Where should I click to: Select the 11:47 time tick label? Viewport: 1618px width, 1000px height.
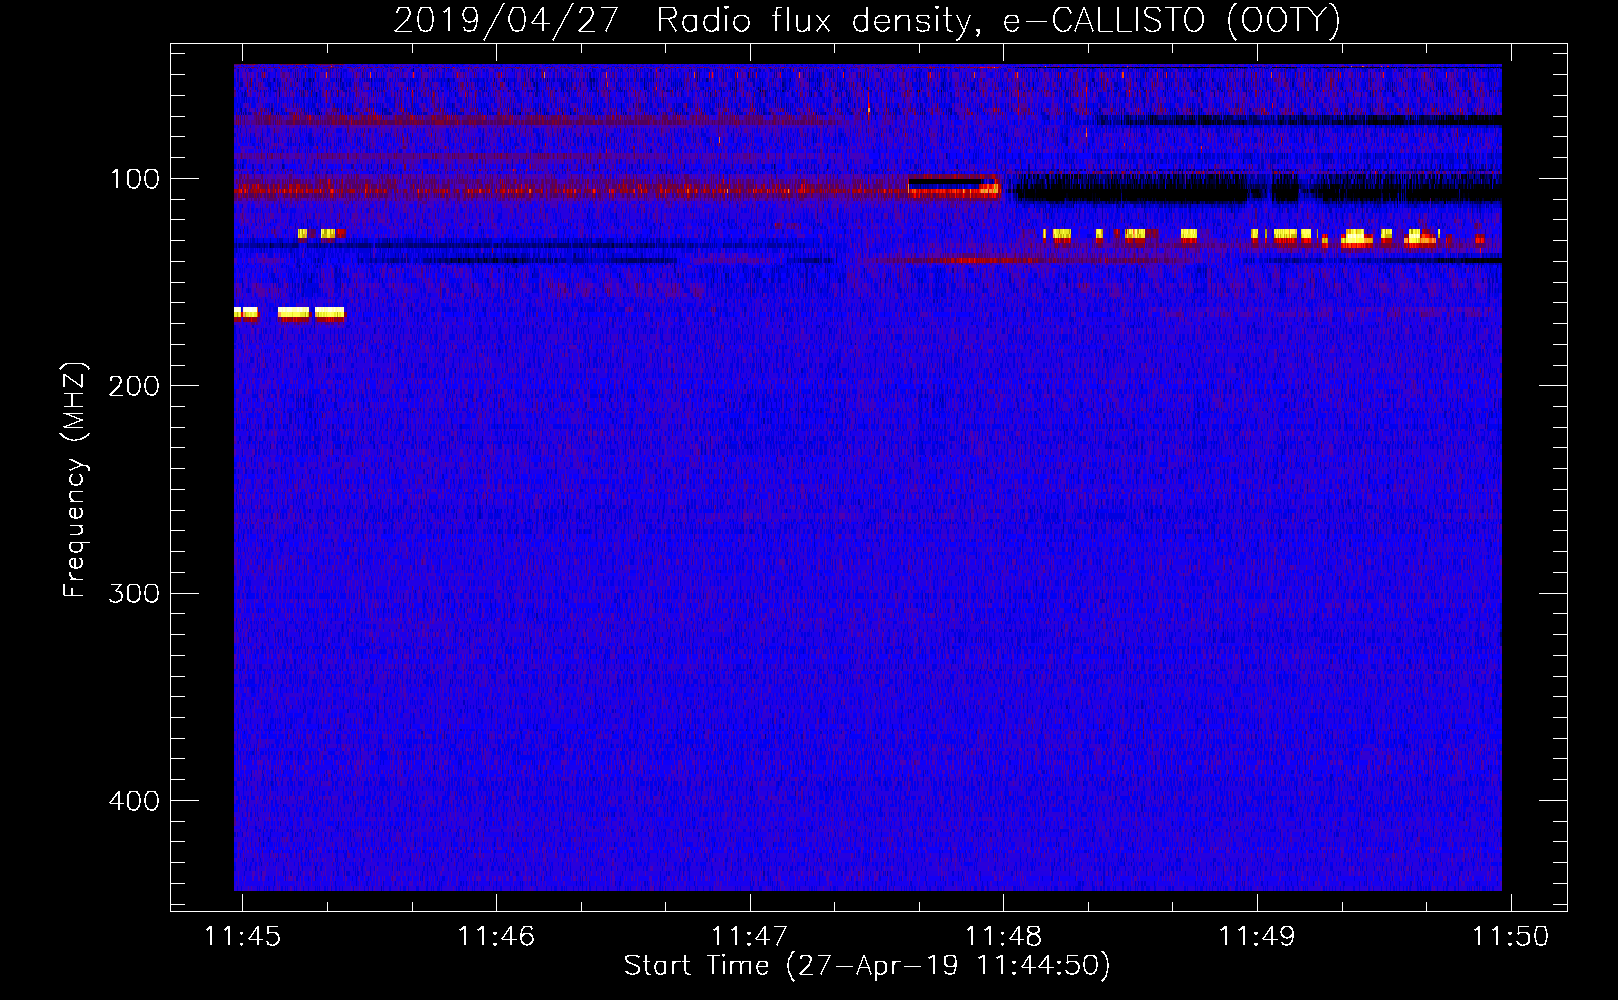point(750,936)
